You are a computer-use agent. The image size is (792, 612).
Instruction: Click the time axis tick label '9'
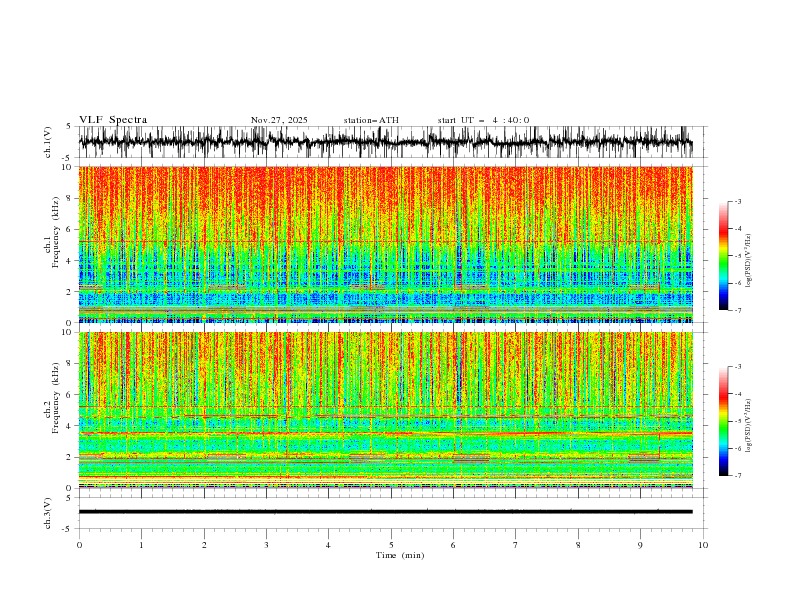(x=640, y=545)
